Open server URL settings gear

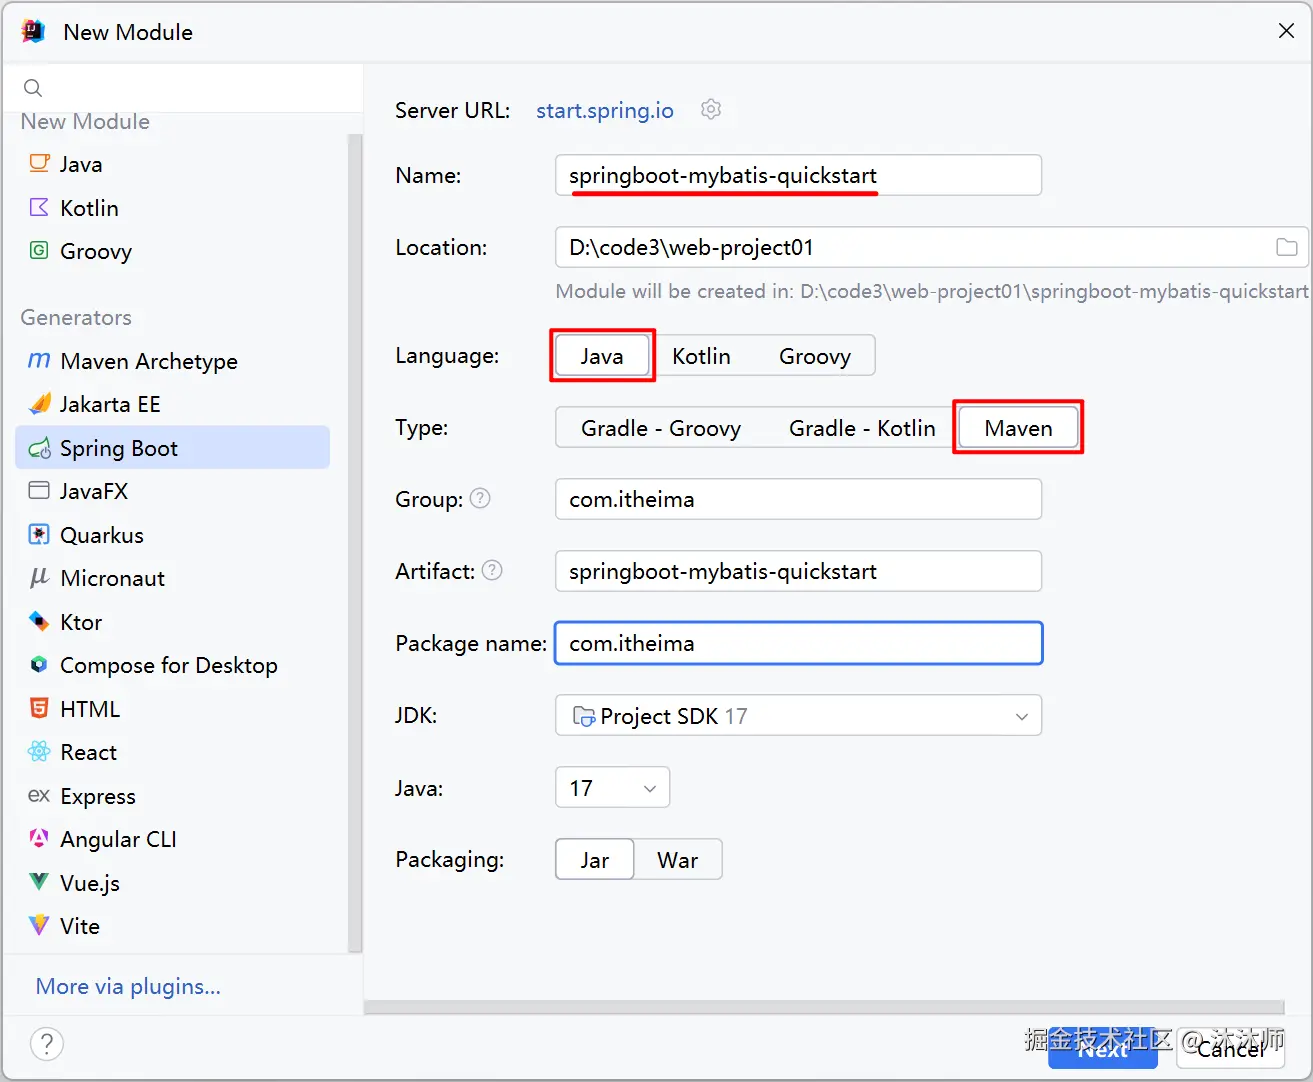711,109
